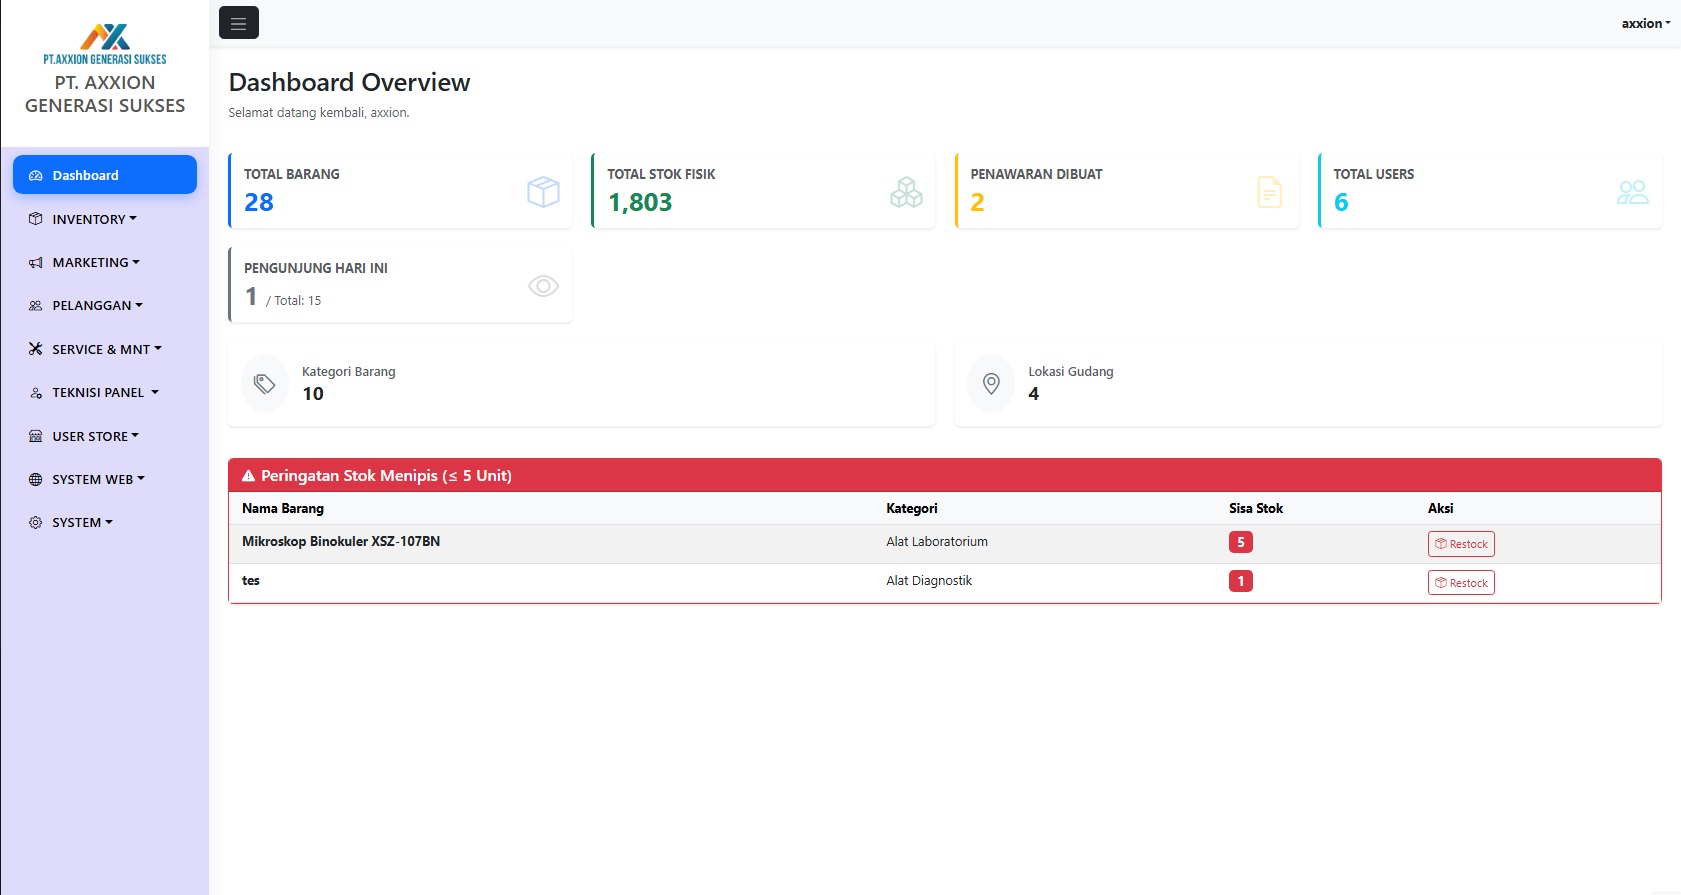1681x895 pixels.
Task: Go to the Dashboard menu item
Action: click(105, 175)
